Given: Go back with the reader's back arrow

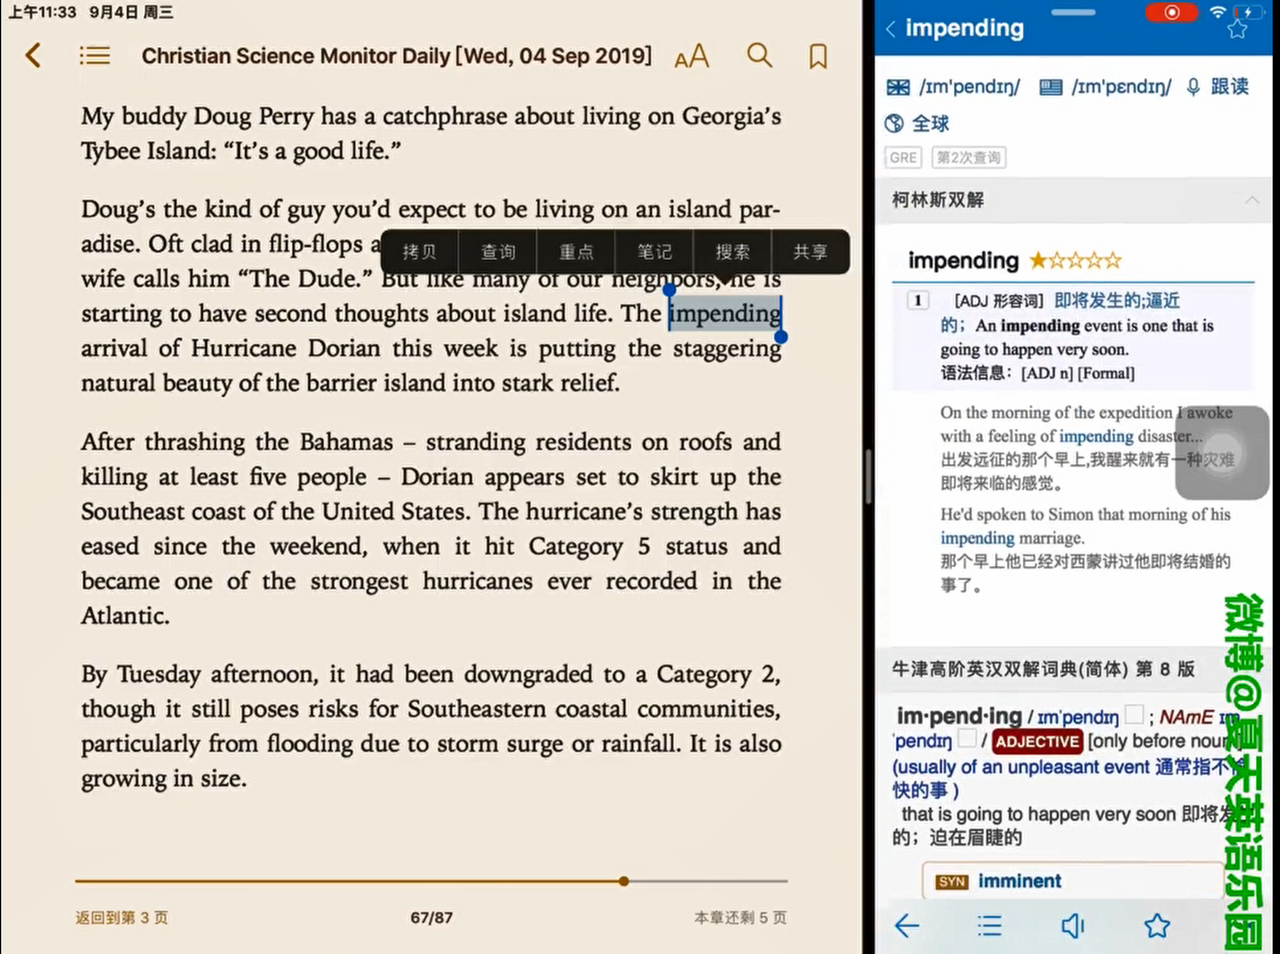Looking at the screenshot, I should 34,55.
